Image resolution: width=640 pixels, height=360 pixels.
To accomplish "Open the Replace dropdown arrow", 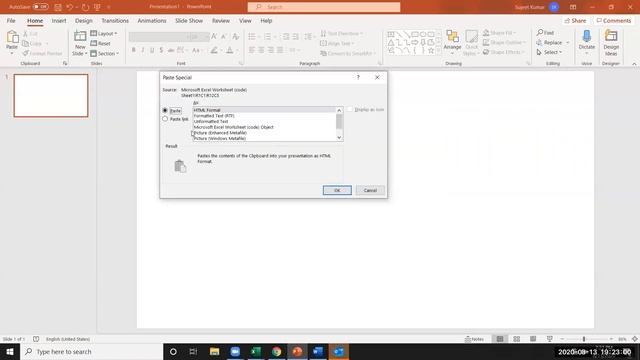I will 567,42.
